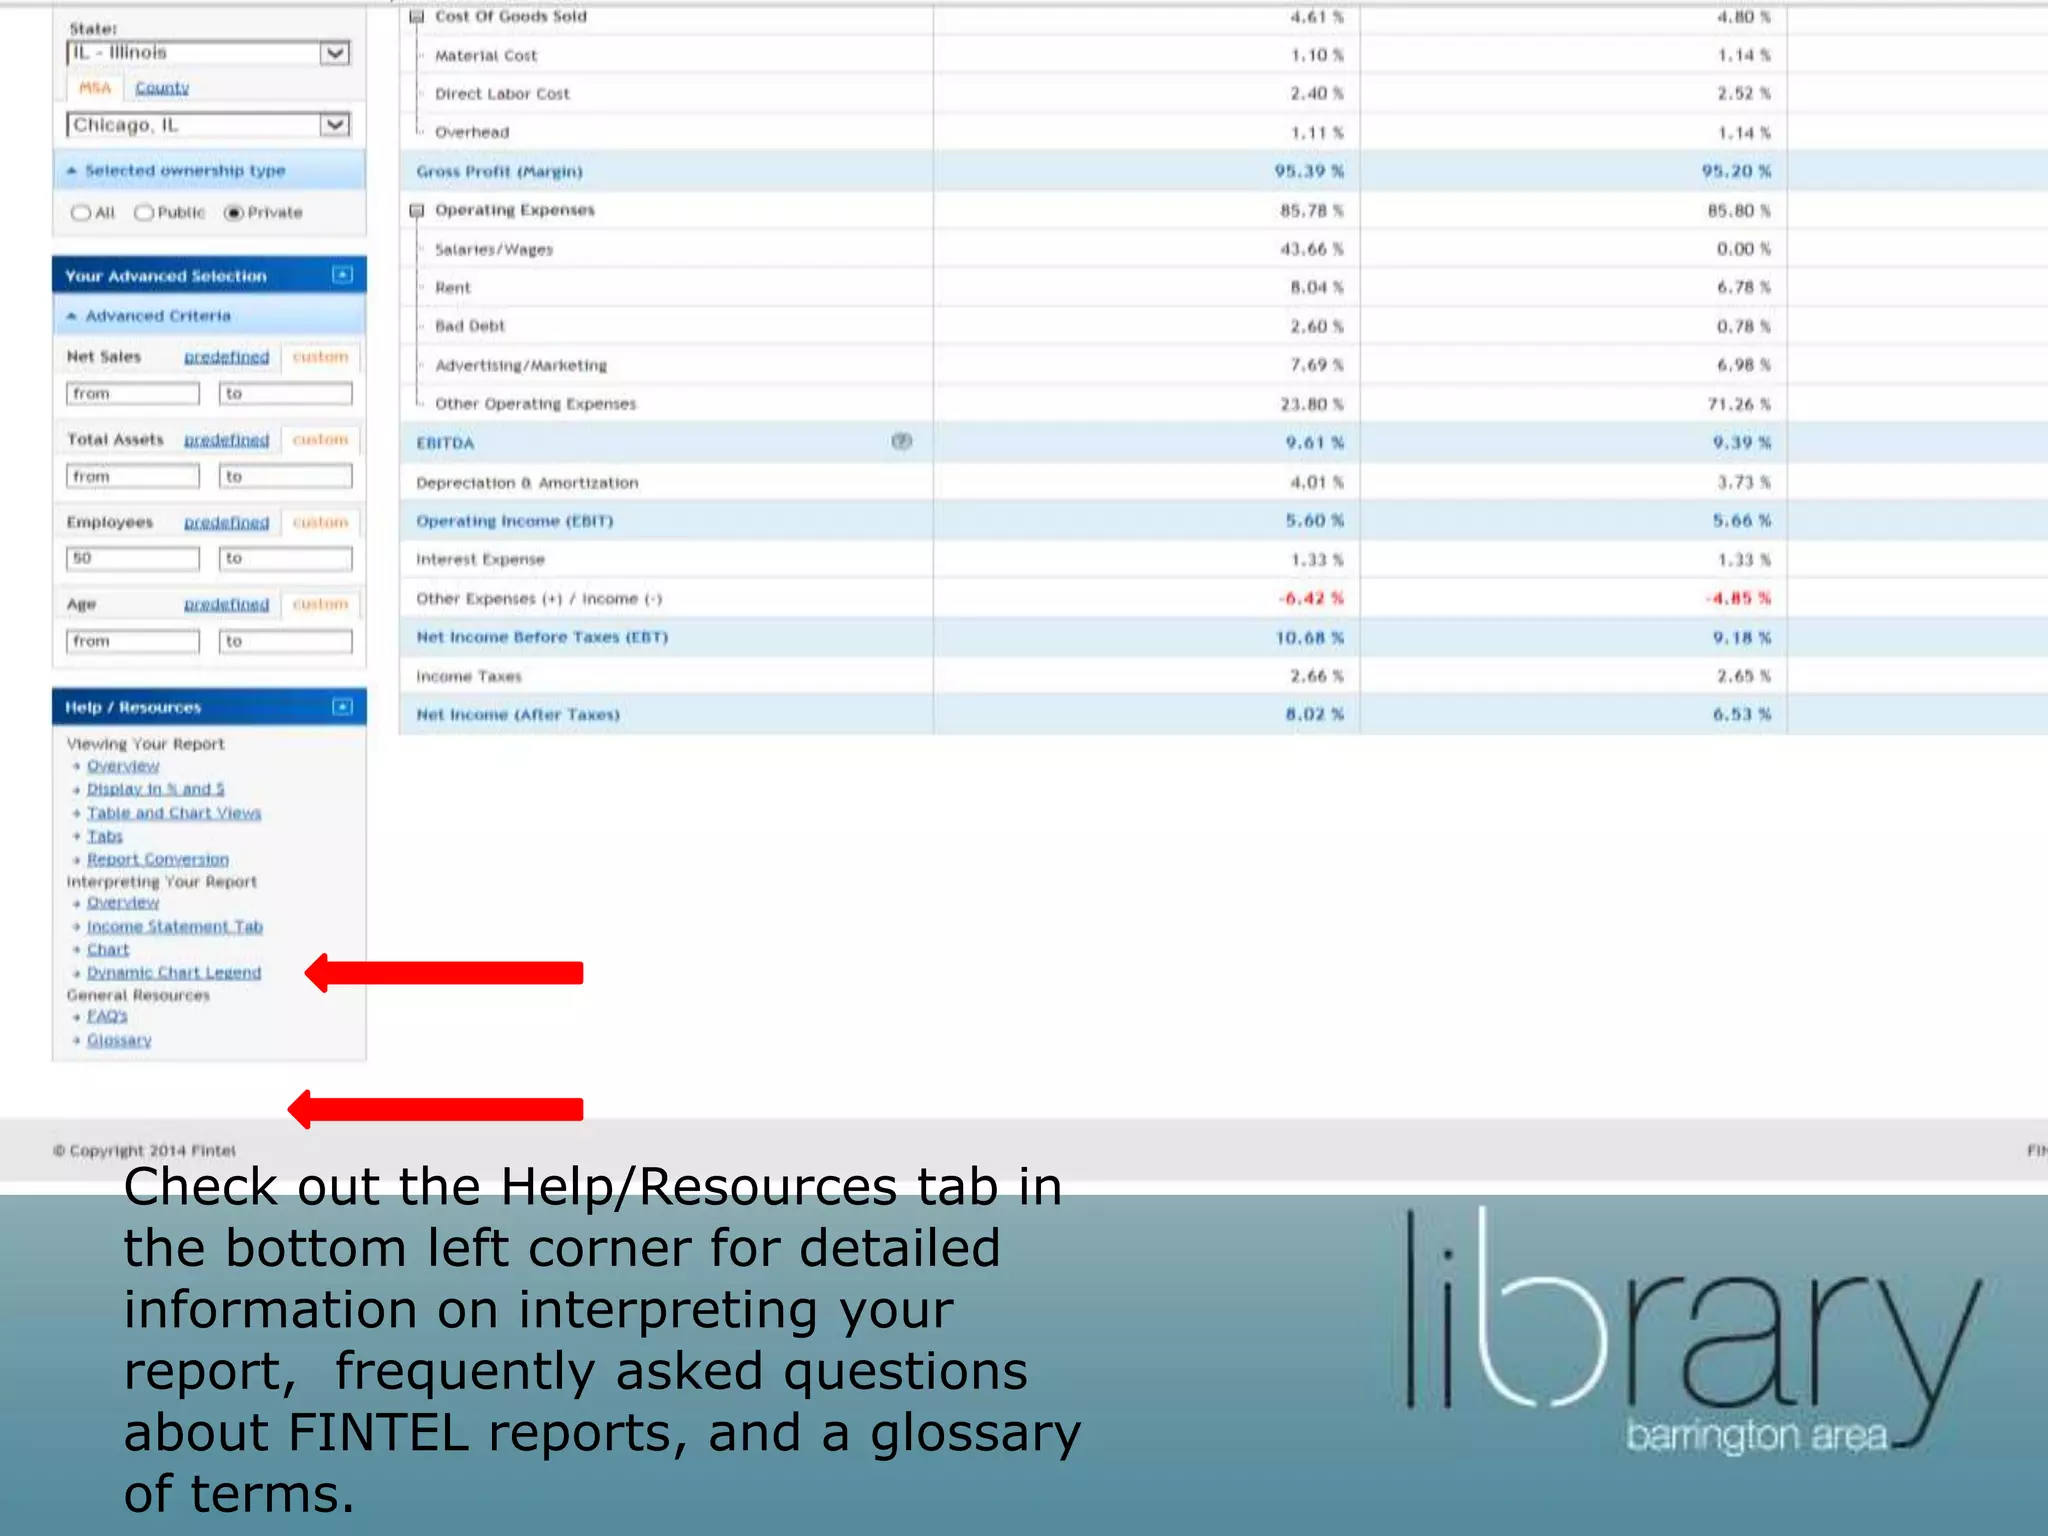This screenshot has width=2048, height=1536.
Task: Collapse the Selected ownership type section
Action: (72, 171)
